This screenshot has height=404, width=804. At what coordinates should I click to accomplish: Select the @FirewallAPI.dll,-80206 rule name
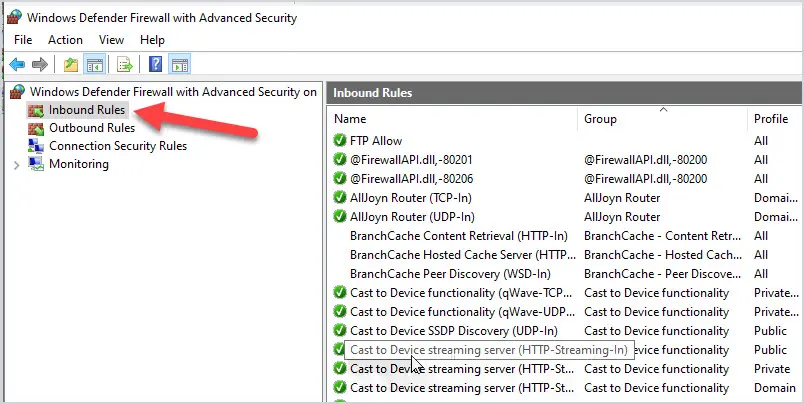coord(411,178)
